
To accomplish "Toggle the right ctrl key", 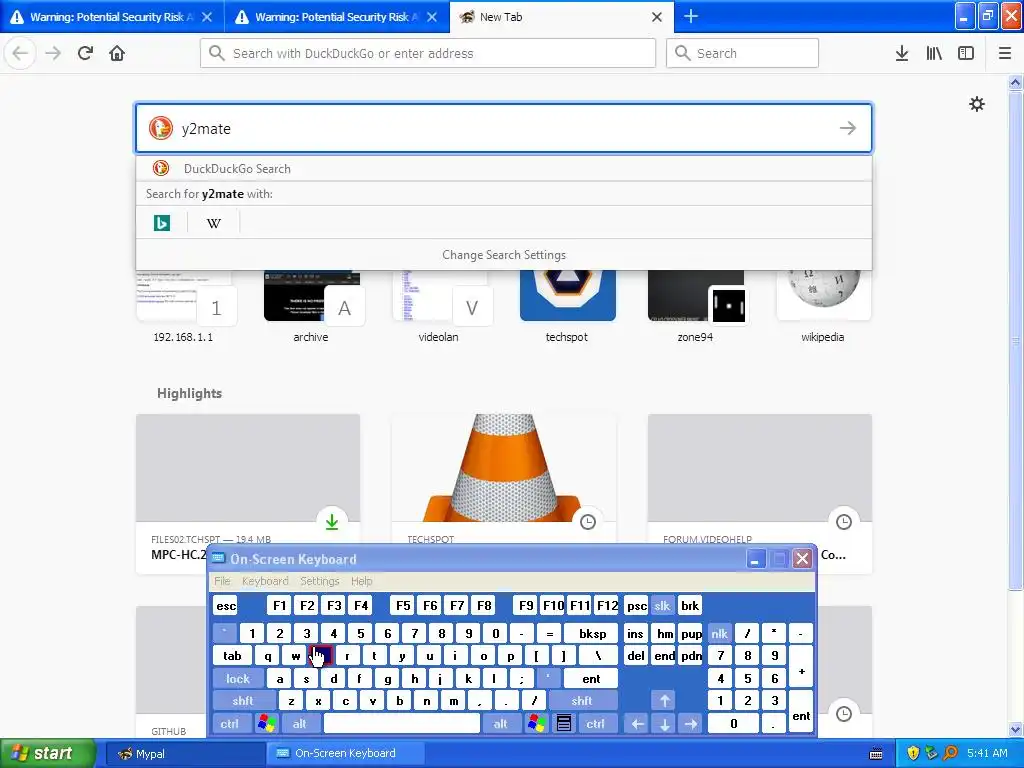I will [595, 723].
